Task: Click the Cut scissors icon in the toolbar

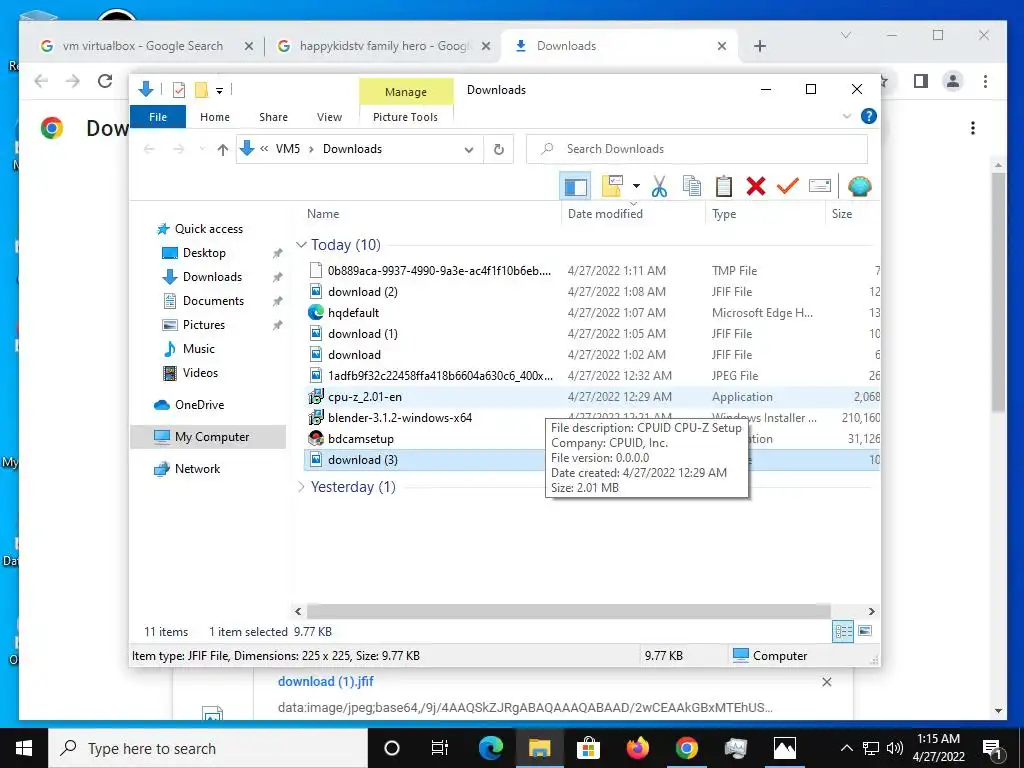Action: point(659,187)
